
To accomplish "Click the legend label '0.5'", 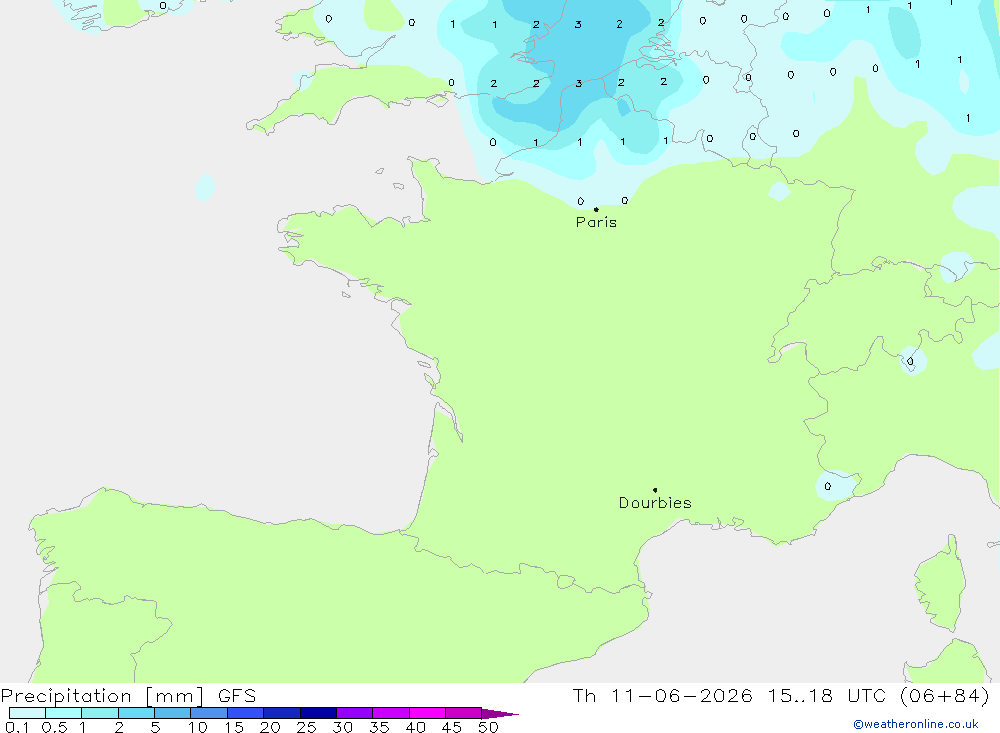I will 54,727.
